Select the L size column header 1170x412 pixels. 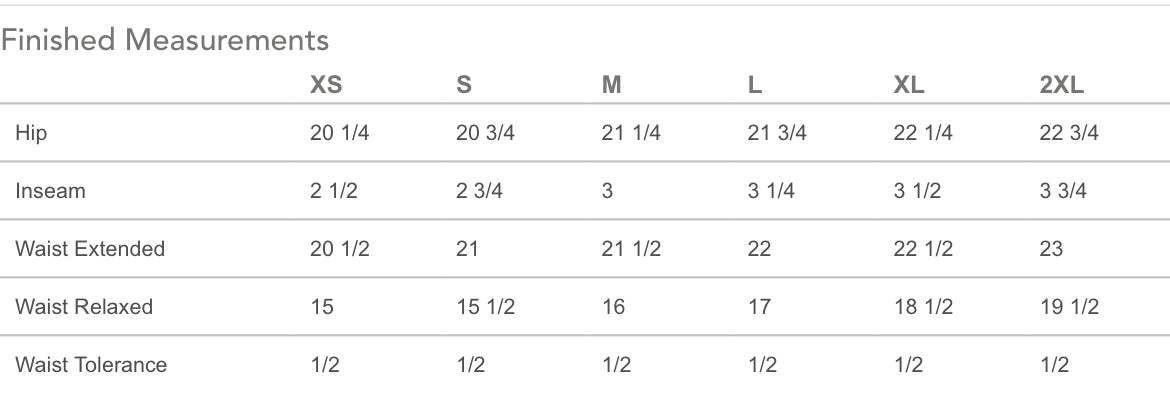pos(755,86)
